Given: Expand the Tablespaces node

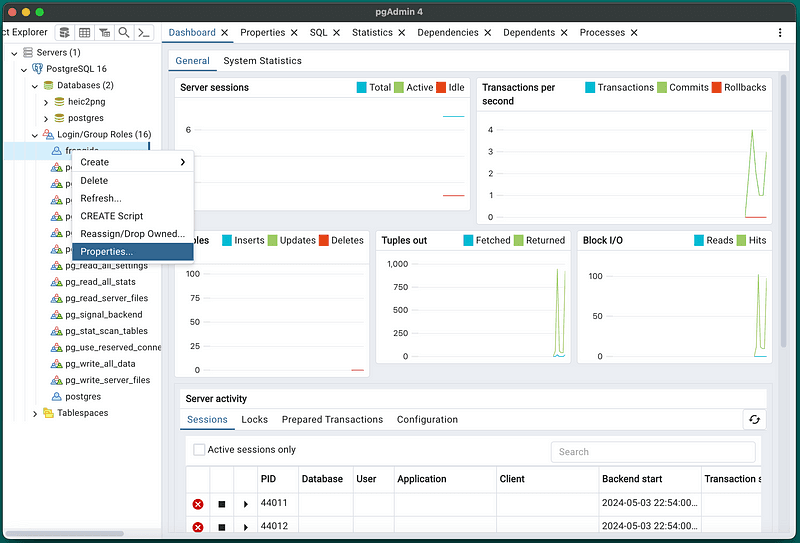Looking at the screenshot, I should click(35, 413).
